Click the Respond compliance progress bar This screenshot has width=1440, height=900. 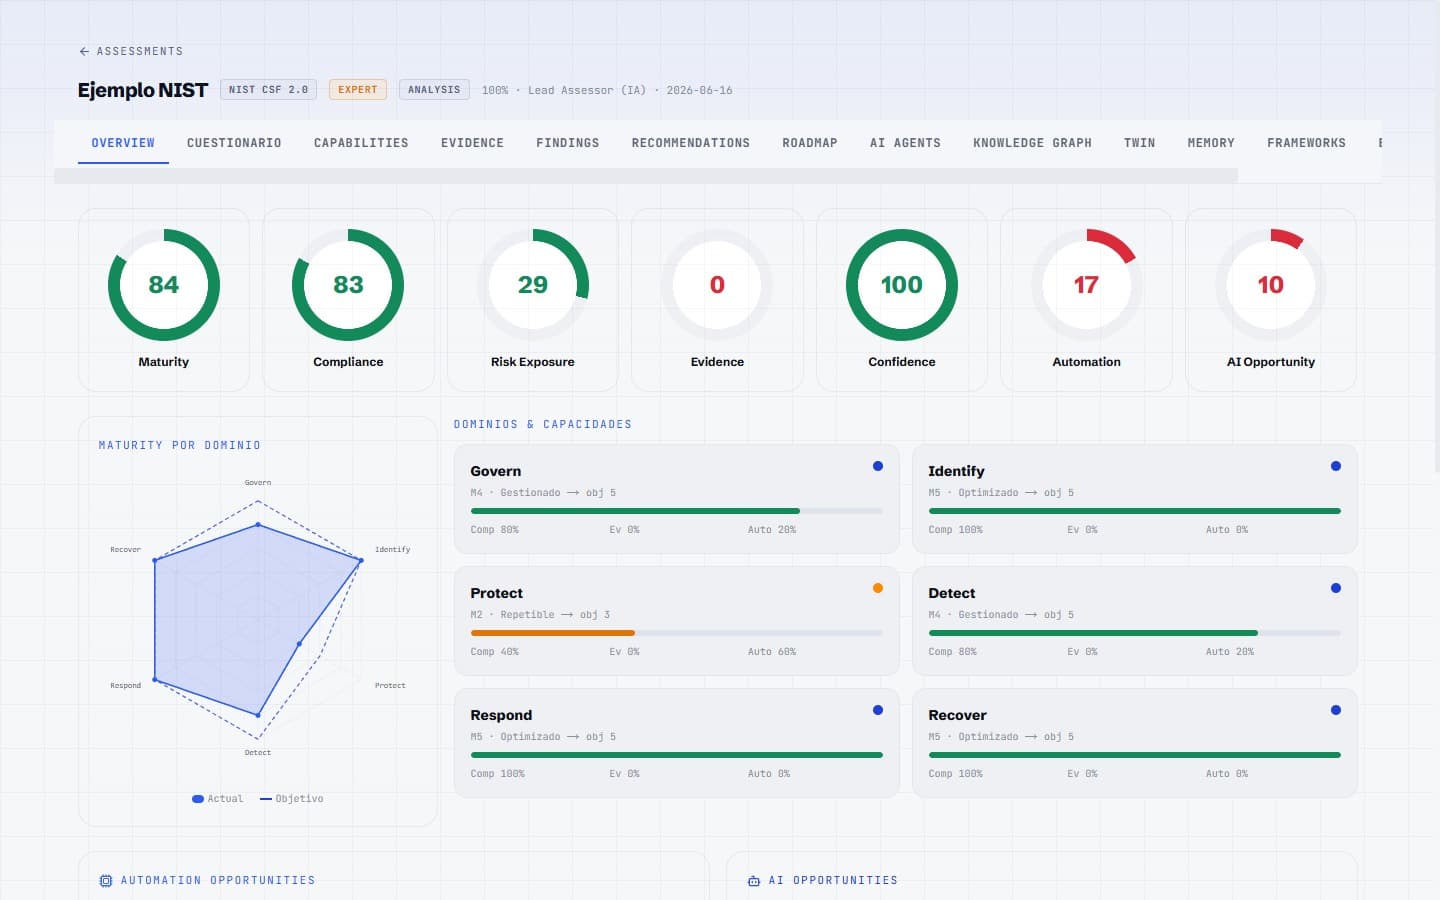coord(677,755)
